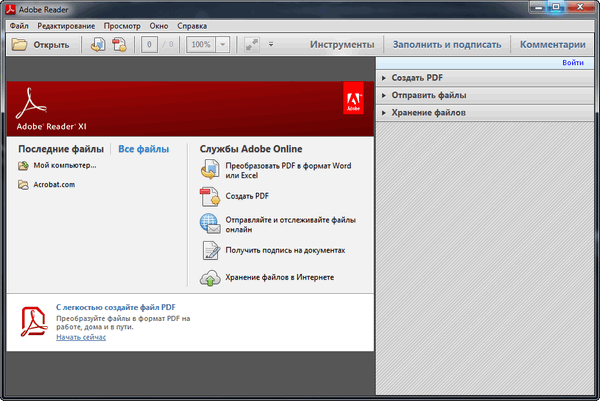
Task: Open the Окно menu
Action: 159,26
